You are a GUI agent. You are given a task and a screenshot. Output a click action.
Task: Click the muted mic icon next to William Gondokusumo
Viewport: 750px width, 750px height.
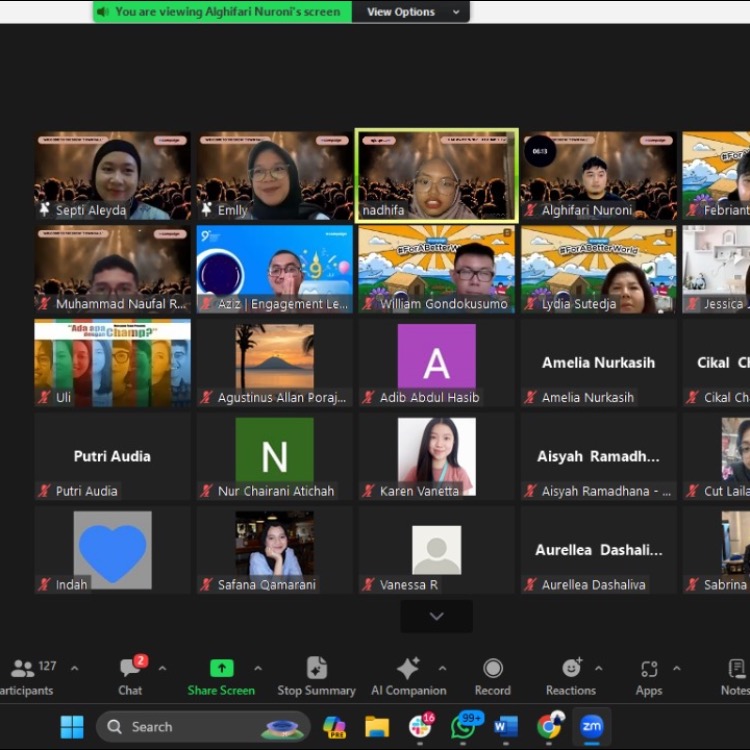(x=368, y=303)
